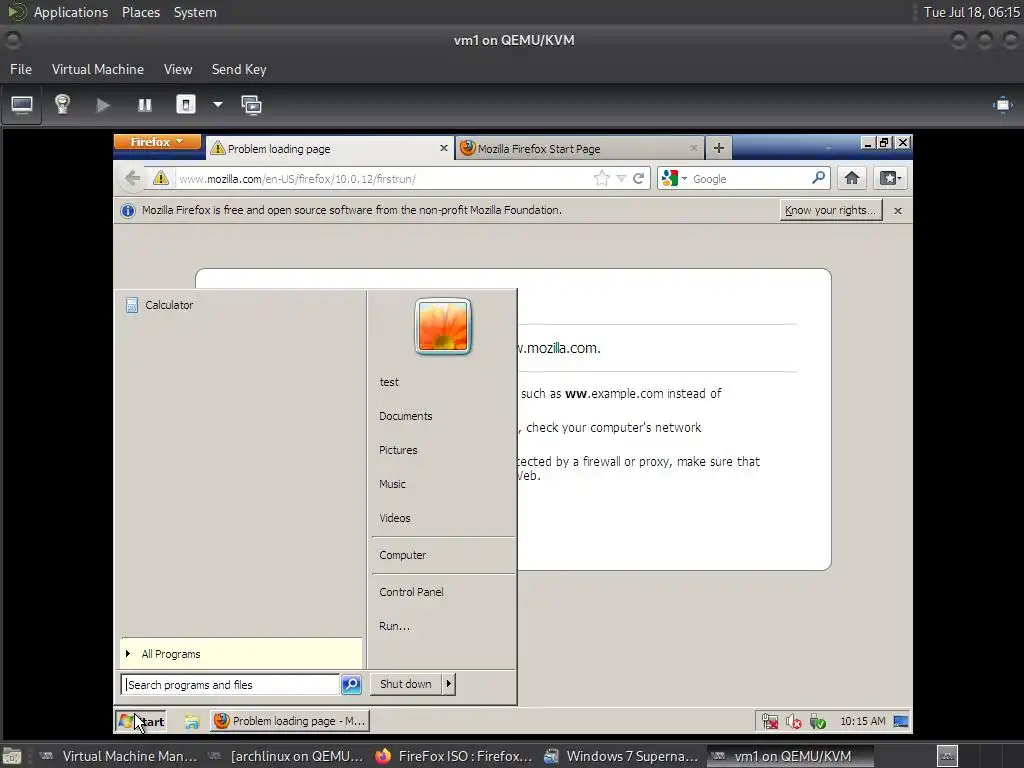The height and width of the screenshot is (768, 1024).
Task: Click the user account picture
Action: click(443, 327)
